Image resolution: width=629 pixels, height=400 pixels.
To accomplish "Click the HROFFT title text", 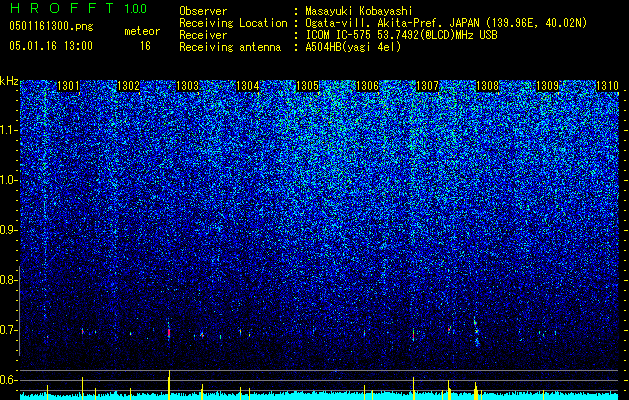I will [x=62, y=8].
